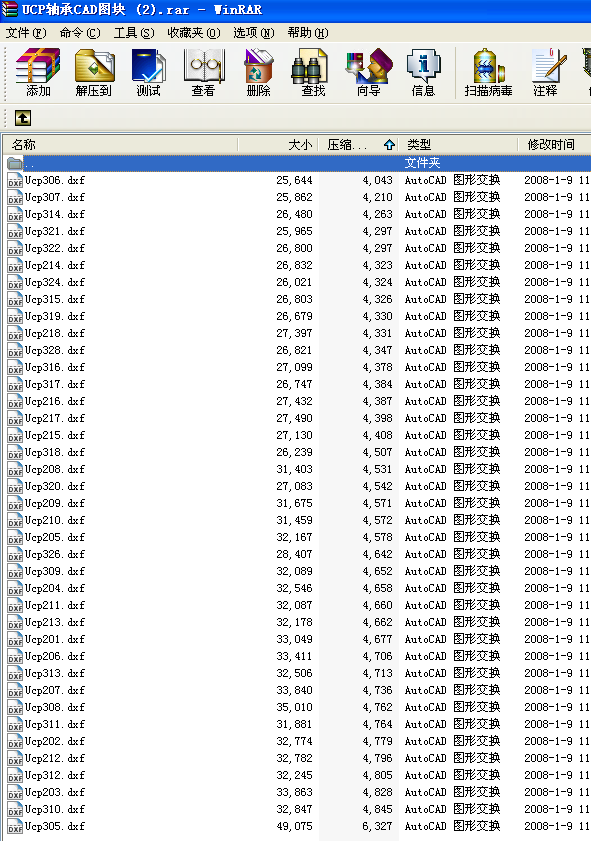Sort by Packed size (压缩) column header
The height and width of the screenshot is (841, 591).
[359, 144]
